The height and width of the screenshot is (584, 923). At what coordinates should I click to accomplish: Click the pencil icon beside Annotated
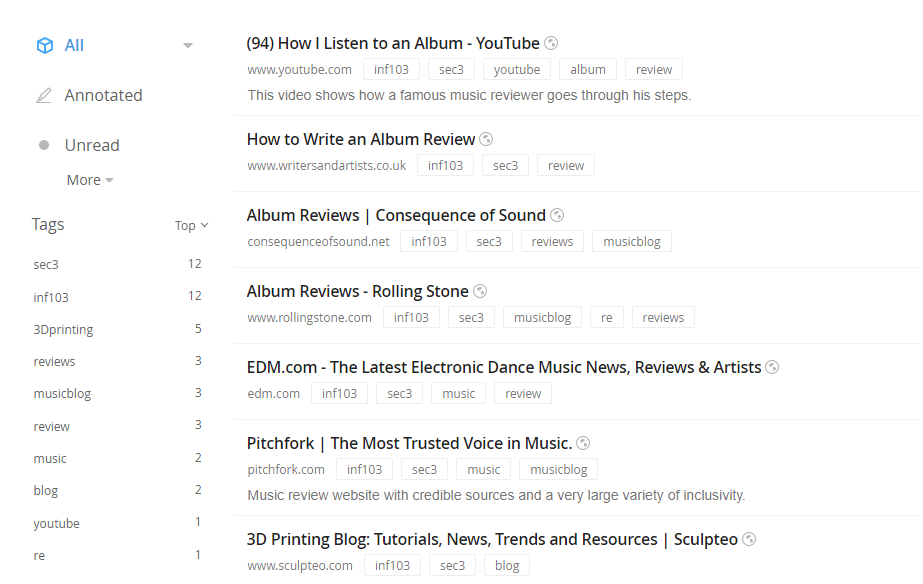pyautogui.click(x=44, y=96)
